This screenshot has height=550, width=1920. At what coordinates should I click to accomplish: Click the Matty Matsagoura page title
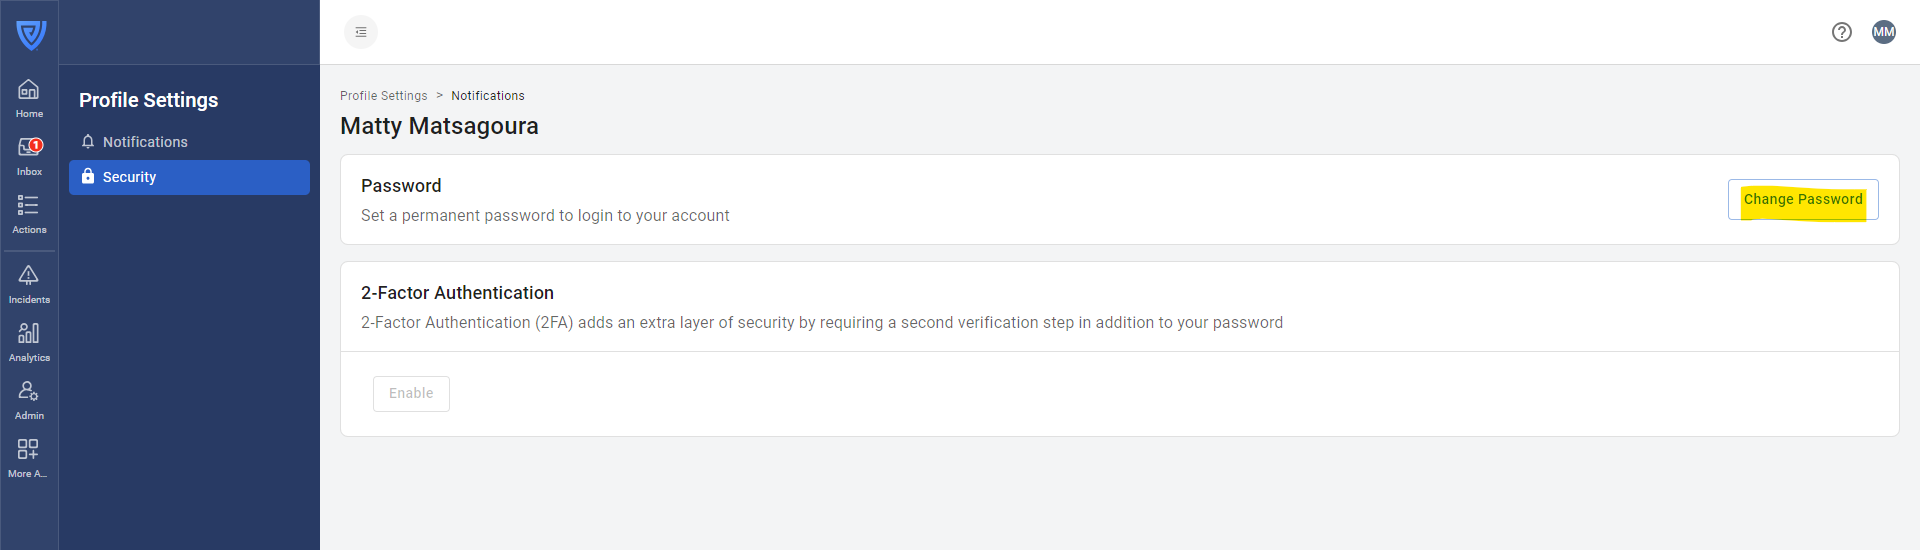pos(439,126)
